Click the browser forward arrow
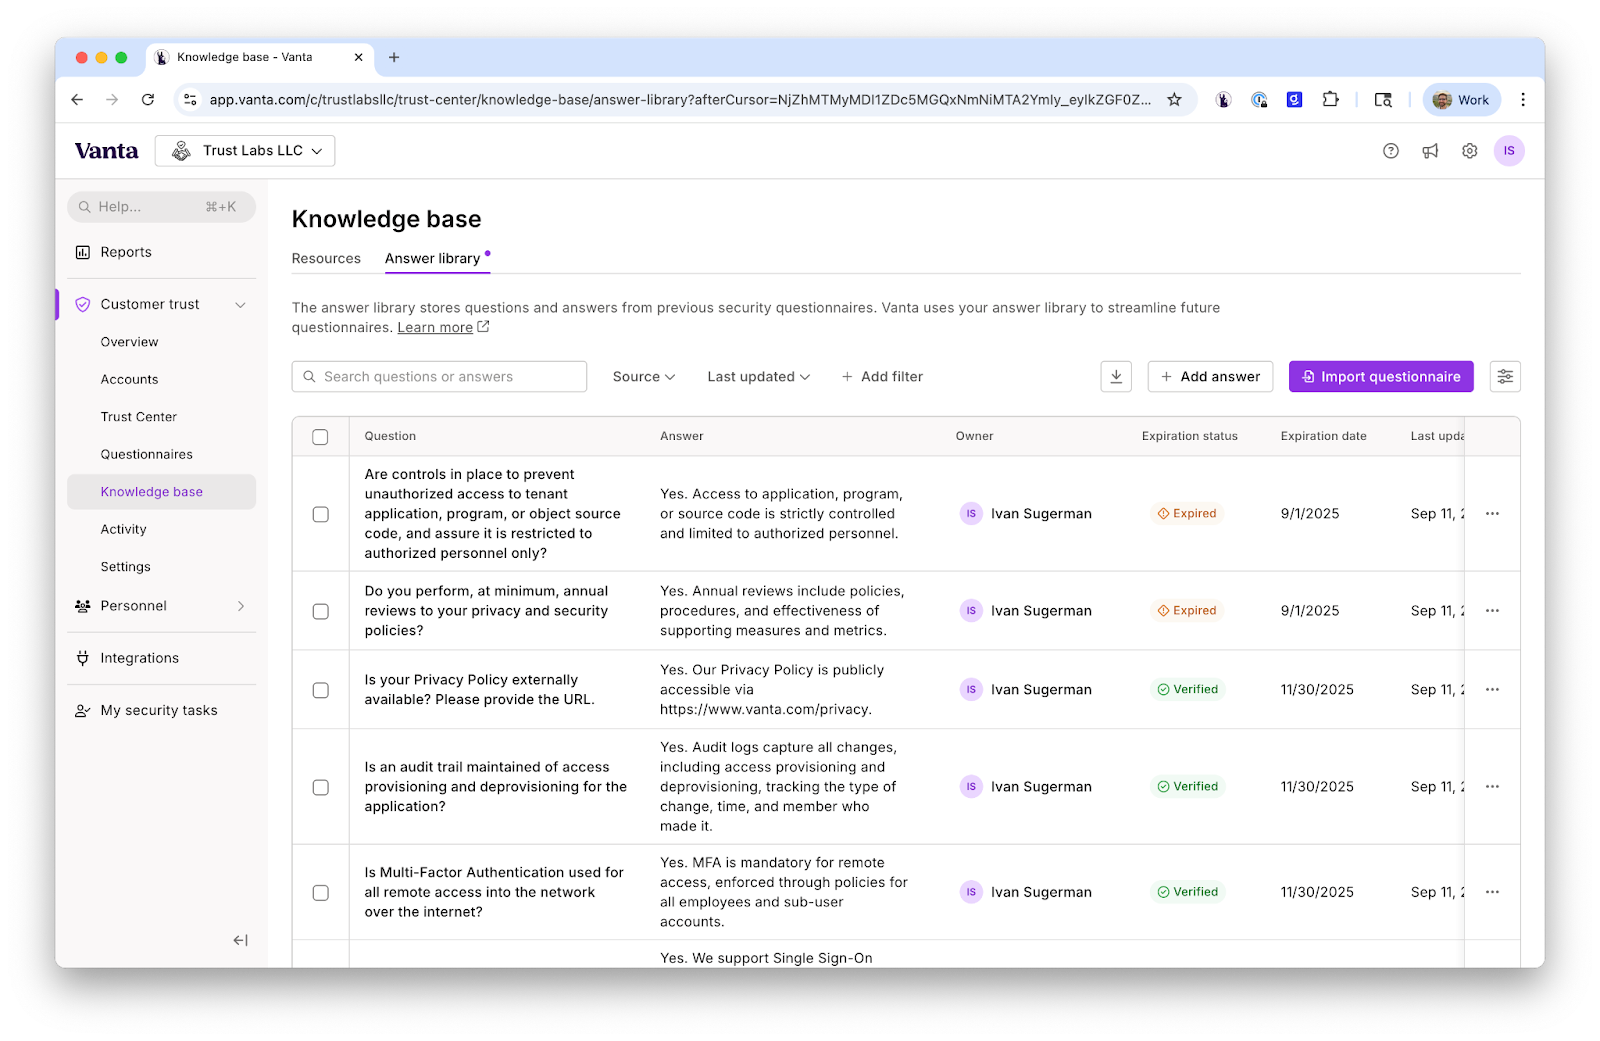1600x1041 pixels. (112, 100)
